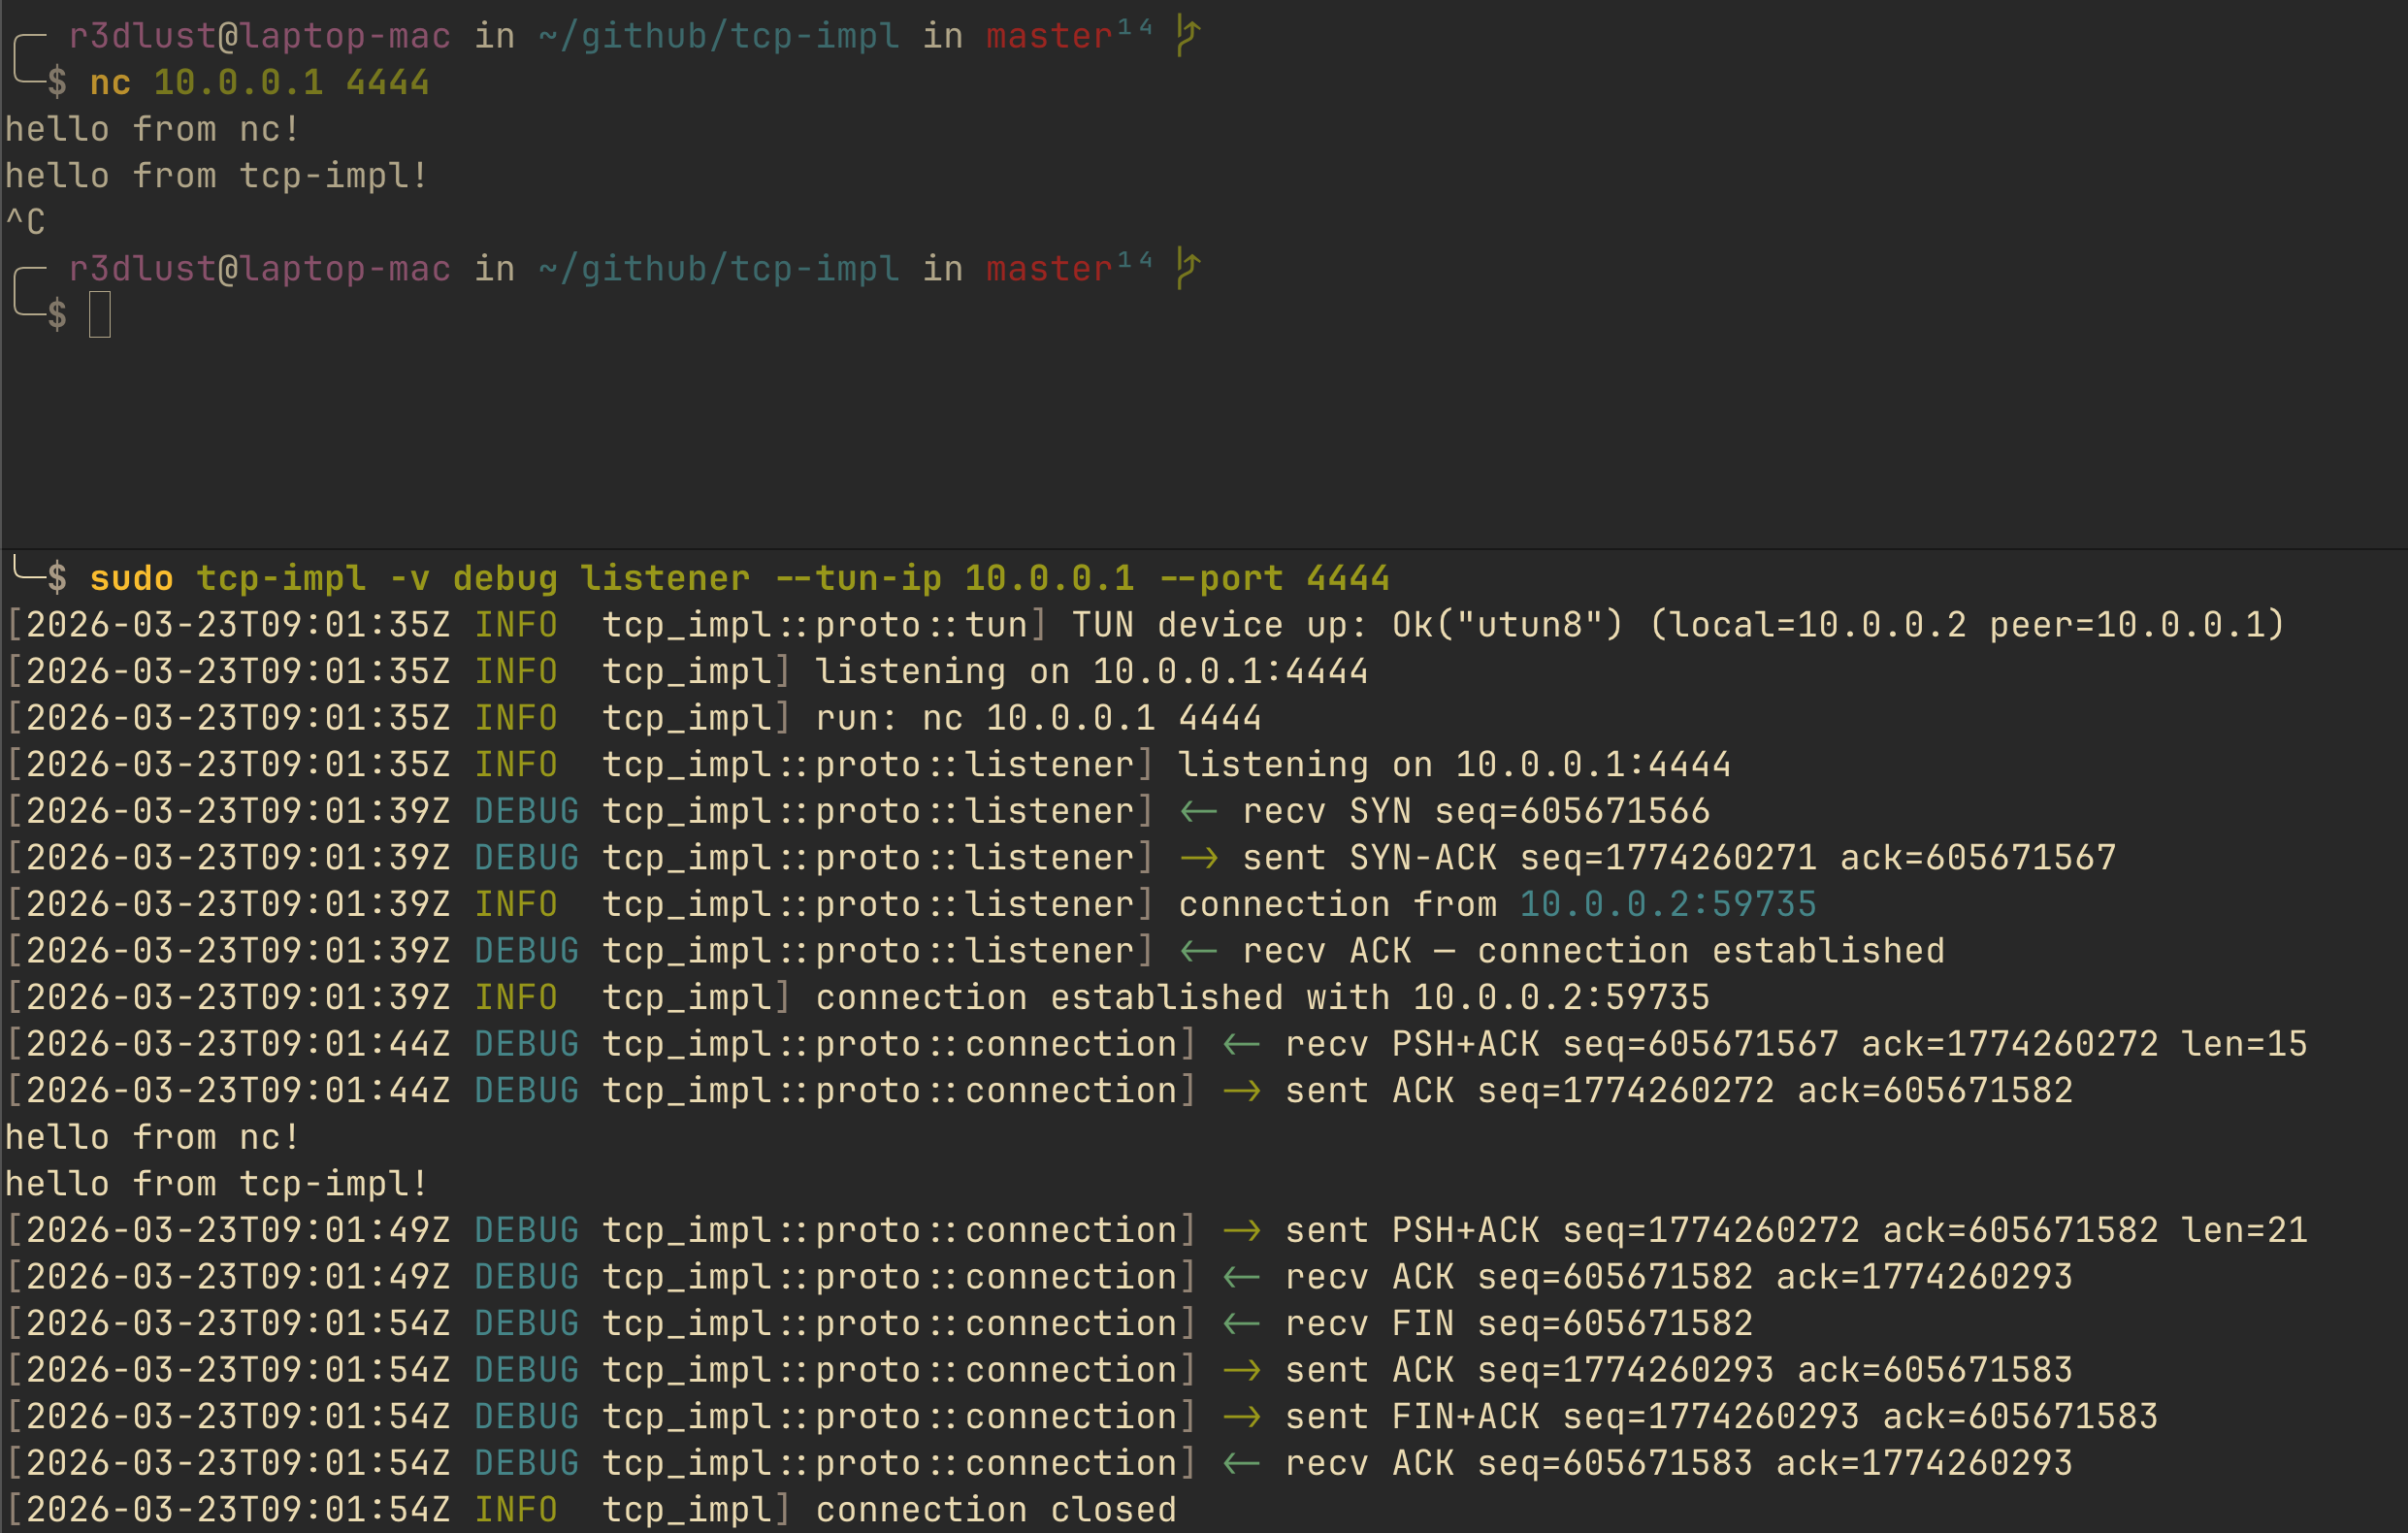Click 'hello from nc!' in the upper pane
2408x1533 pixels.
152,129
